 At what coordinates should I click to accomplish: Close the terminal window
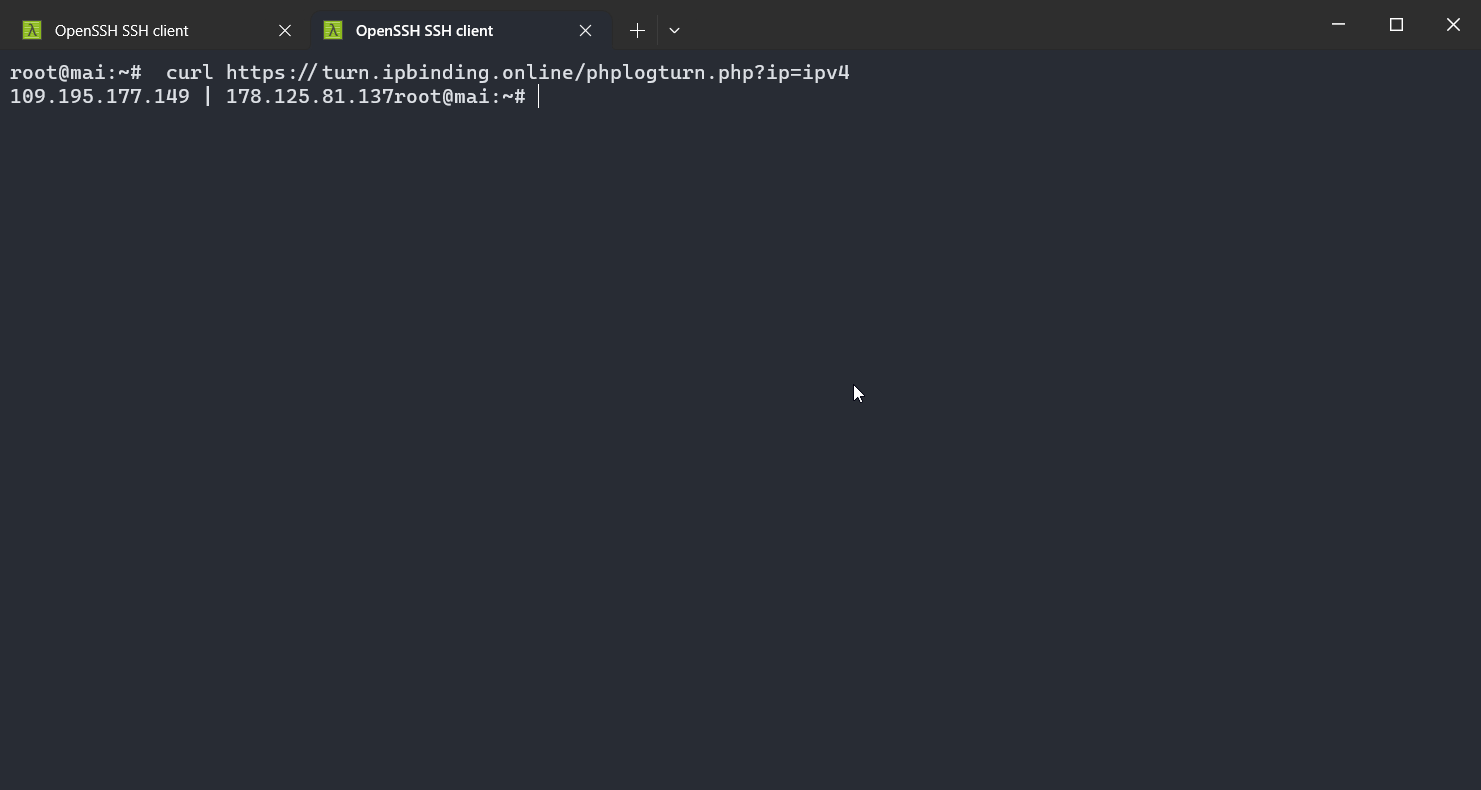[1453, 25]
